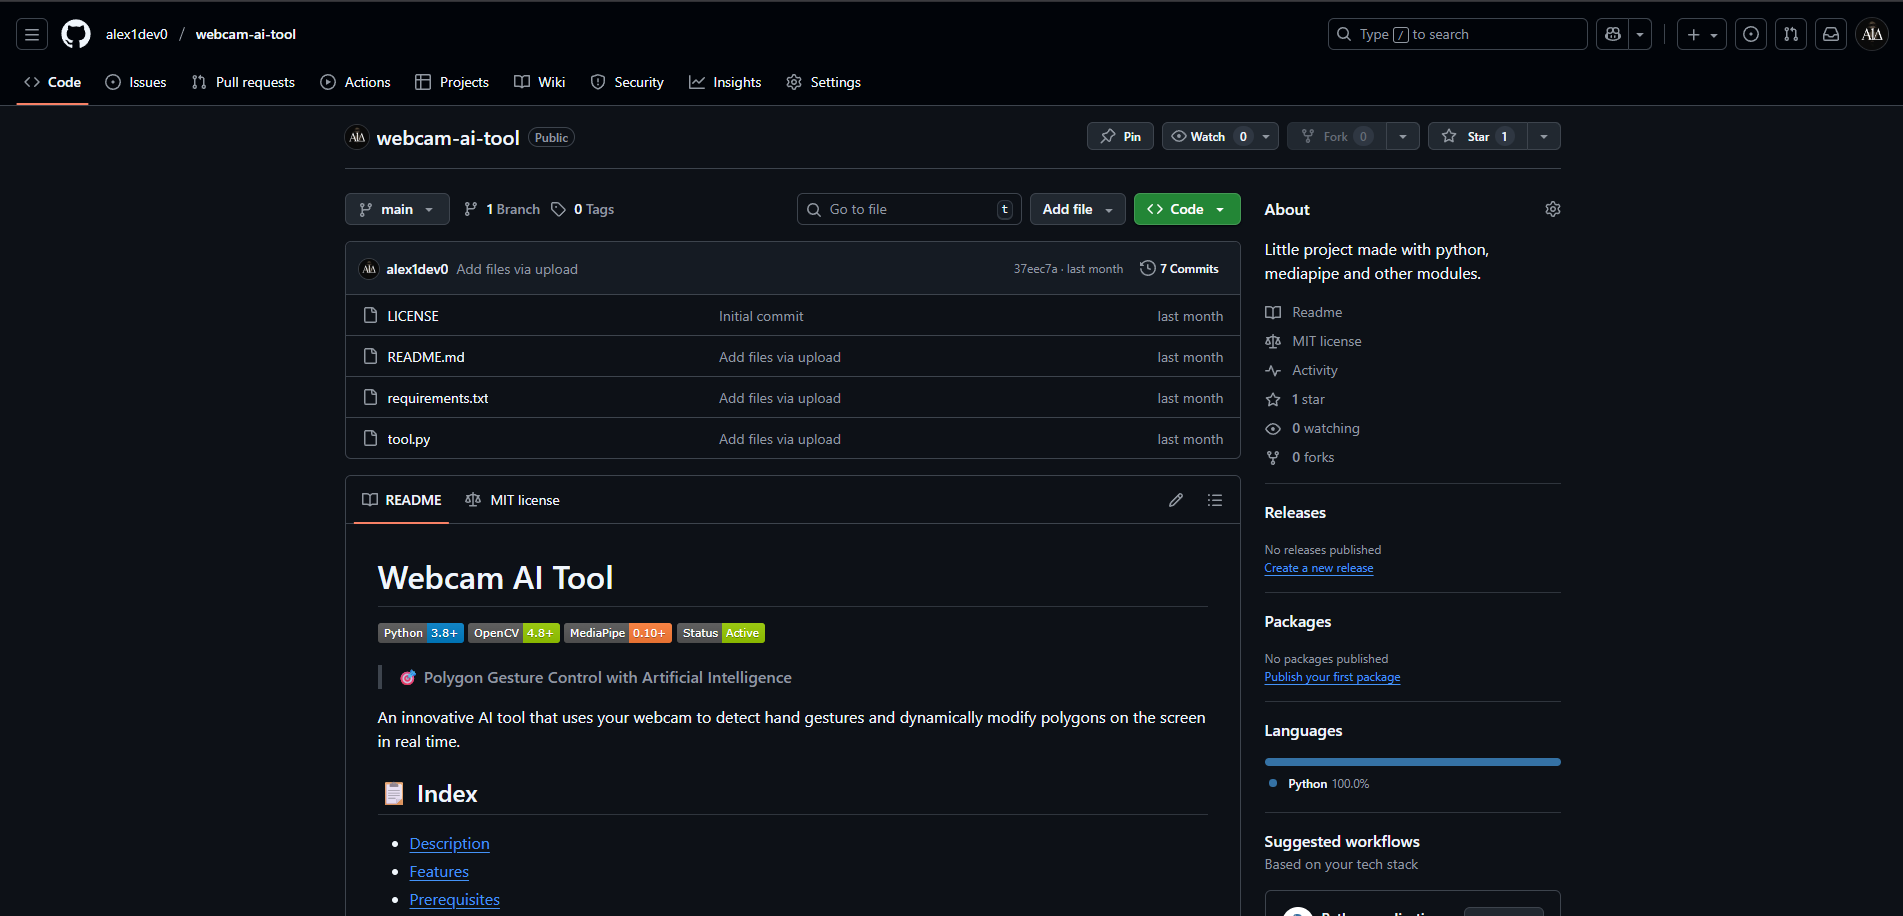This screenshot has height=916, width=1903.
Task: Open the GitHub homepage logo
Action: (76, 34)
